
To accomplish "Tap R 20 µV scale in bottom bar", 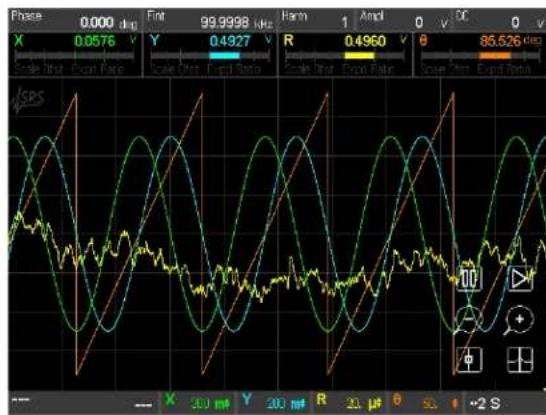I will click(x=350, y=403).
